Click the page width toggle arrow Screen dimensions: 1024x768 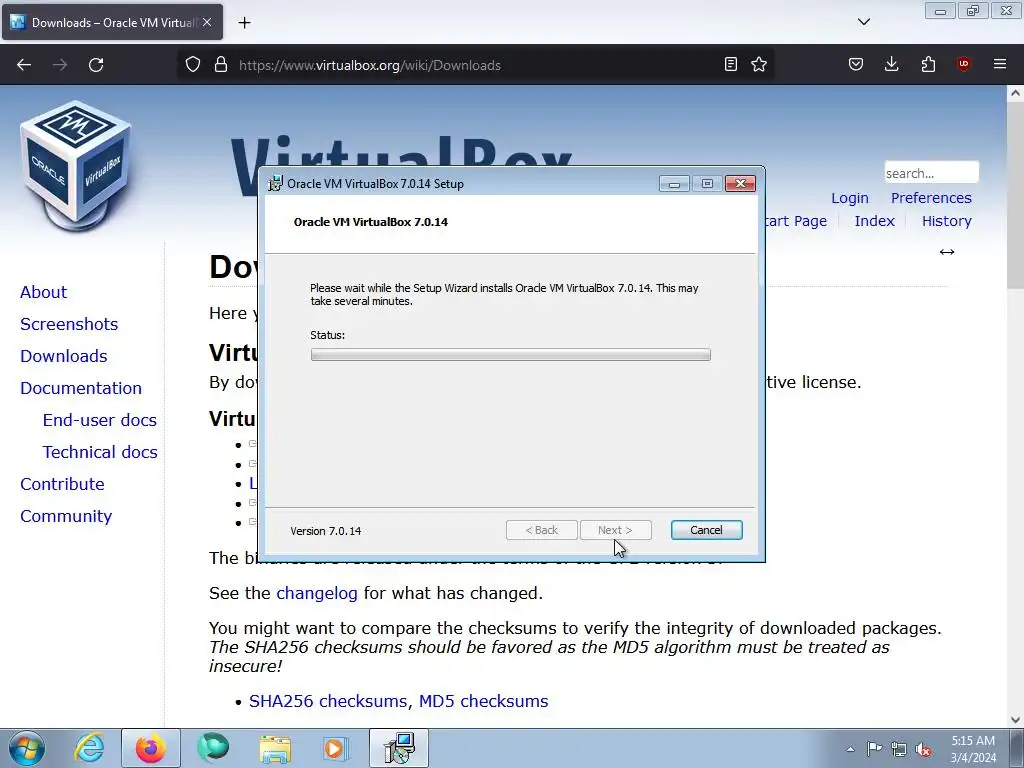(947, 252)
